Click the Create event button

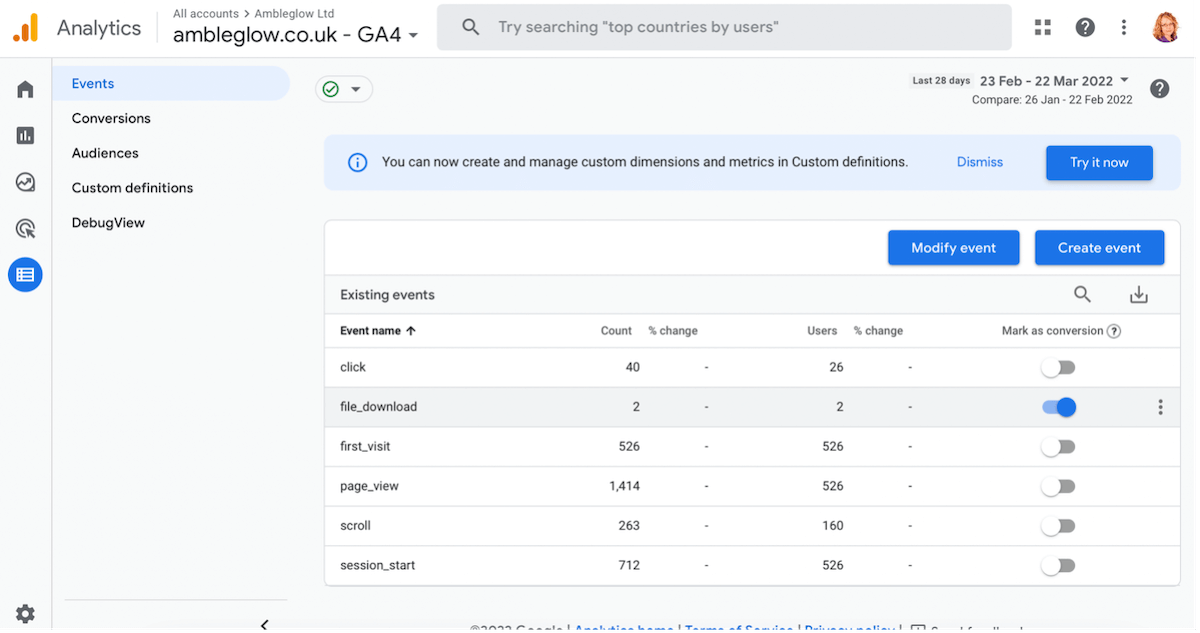pyautogui.click(x=1100, y=248)
